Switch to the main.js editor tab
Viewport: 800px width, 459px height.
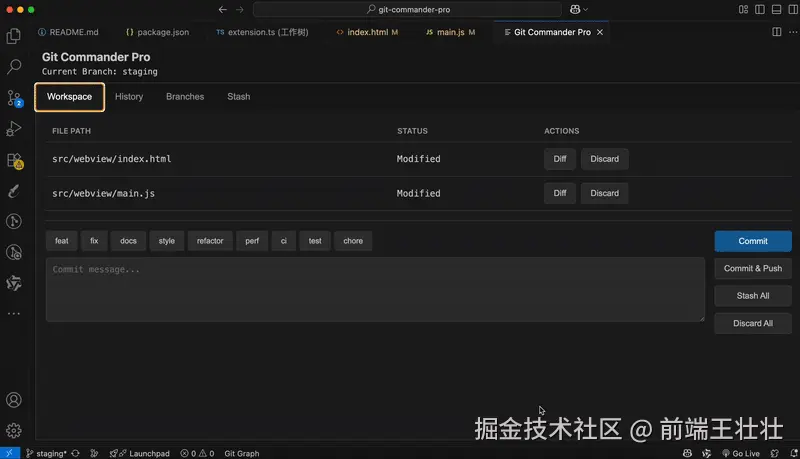click(x=451, y=32)
